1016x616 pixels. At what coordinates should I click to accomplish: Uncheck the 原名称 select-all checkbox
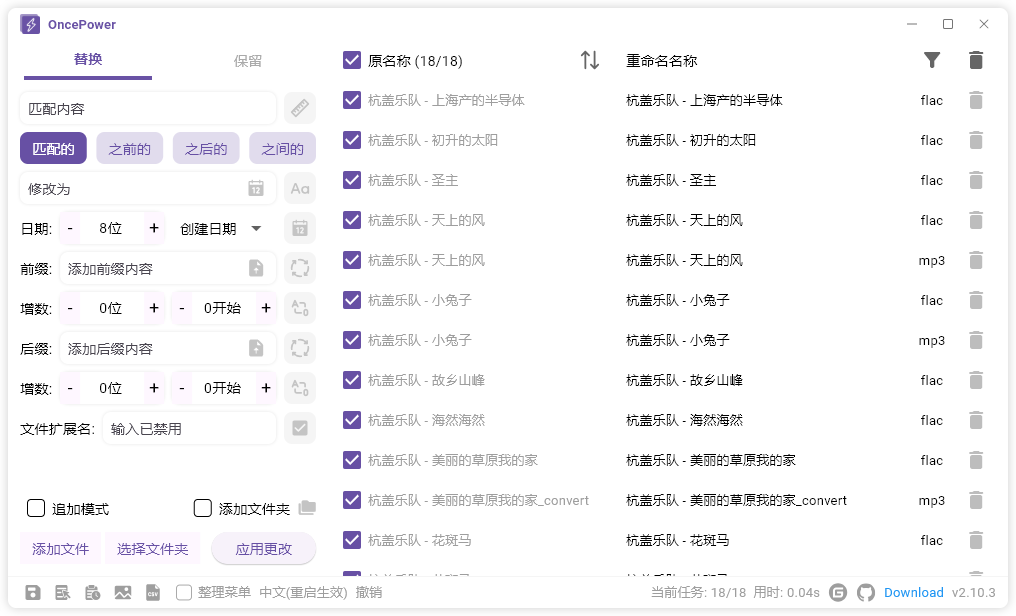coord(352,60)
